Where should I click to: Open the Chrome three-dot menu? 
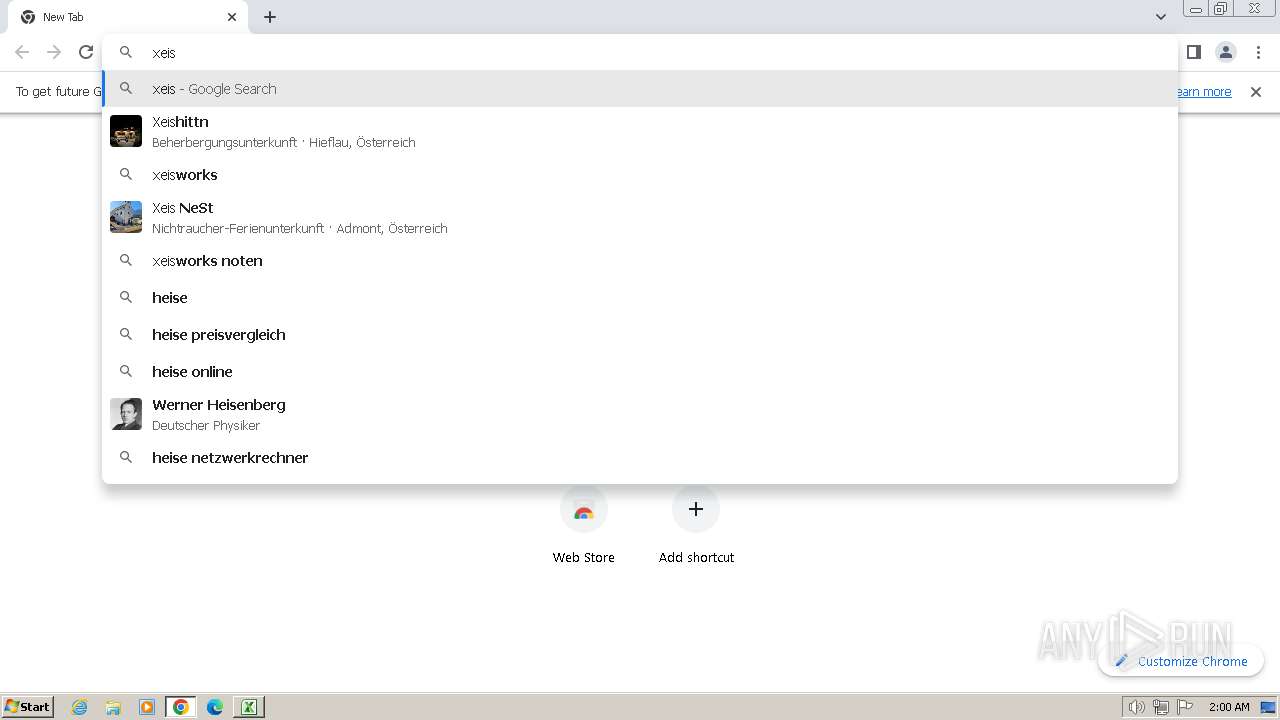(x=1258, y=52)
